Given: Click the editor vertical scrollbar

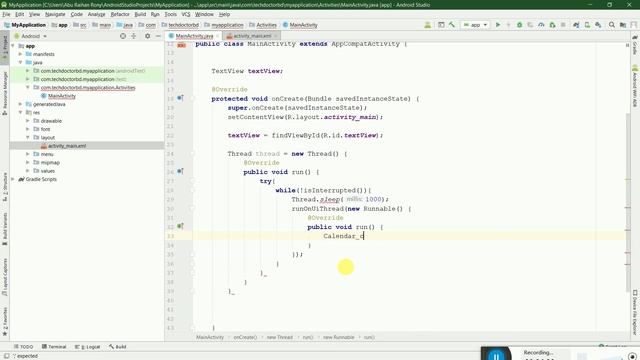Looking at the screenshot, I should [x=628, y=202].
